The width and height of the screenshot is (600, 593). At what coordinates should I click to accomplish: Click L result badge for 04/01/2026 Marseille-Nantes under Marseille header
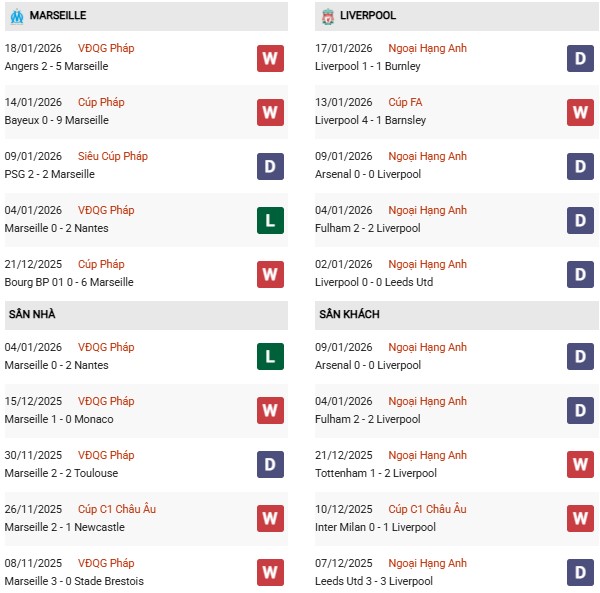pyautogui.click(x=270, y=220)
